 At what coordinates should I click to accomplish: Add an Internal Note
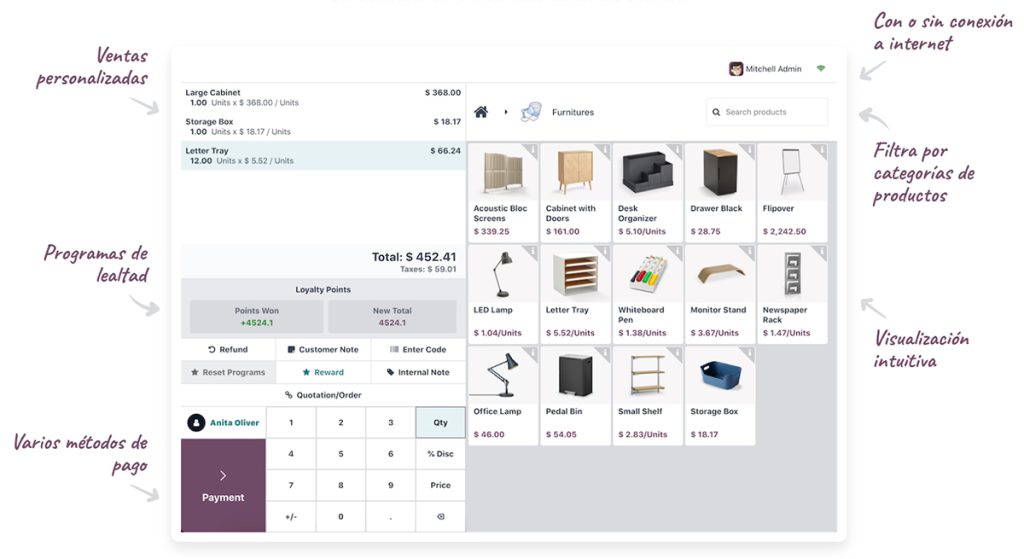point(418,372)
